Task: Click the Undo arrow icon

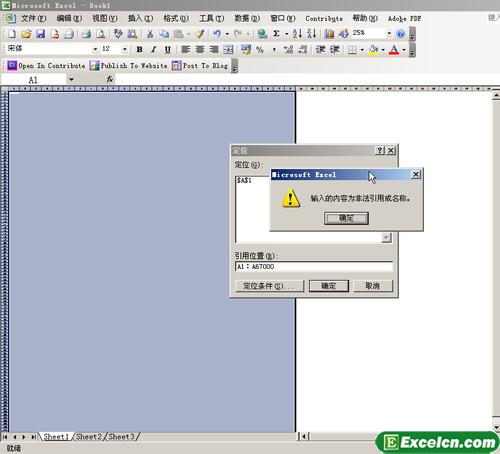Action: pyautogui.click(x=217, y=33)
